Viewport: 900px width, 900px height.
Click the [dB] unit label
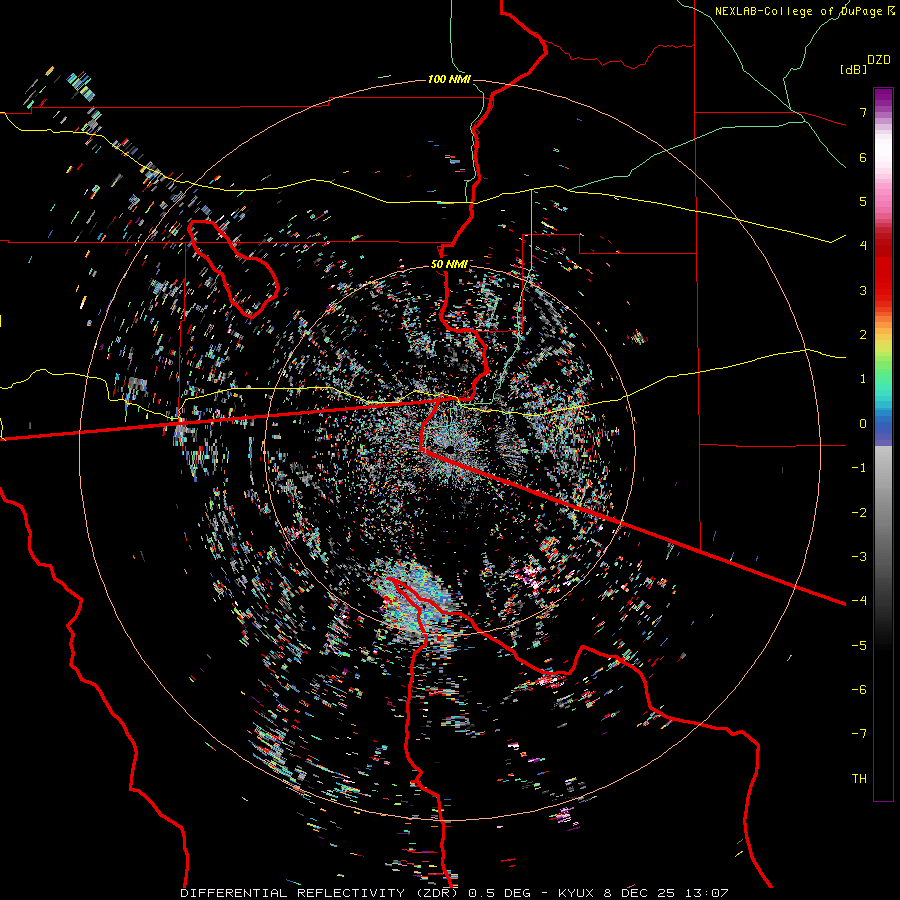click(853, 69)
